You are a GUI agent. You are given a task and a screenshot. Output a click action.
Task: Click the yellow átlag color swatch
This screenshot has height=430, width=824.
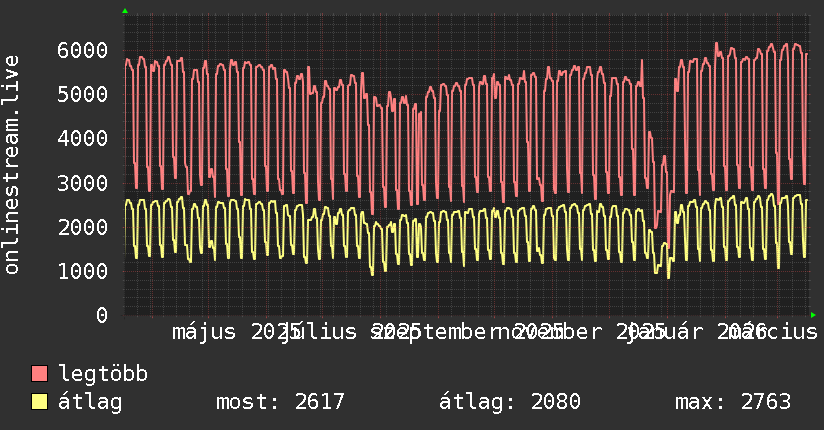point(39,402)
